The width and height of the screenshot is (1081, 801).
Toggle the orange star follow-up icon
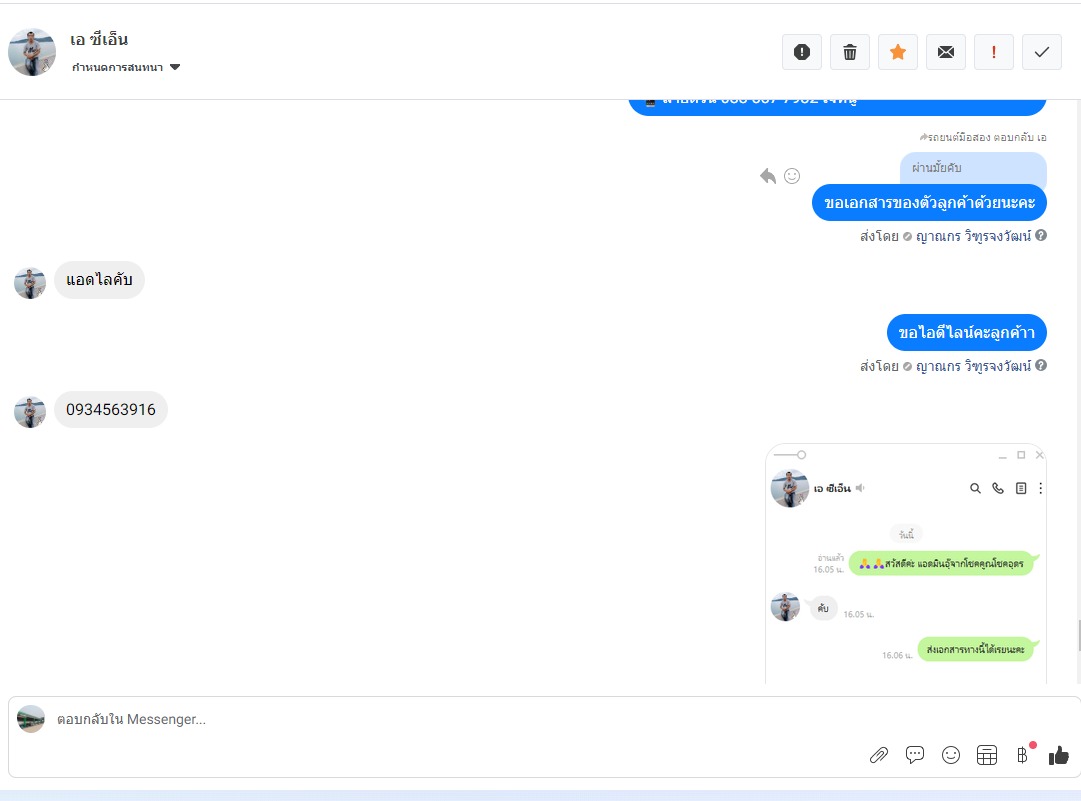(x=898, y=52)
